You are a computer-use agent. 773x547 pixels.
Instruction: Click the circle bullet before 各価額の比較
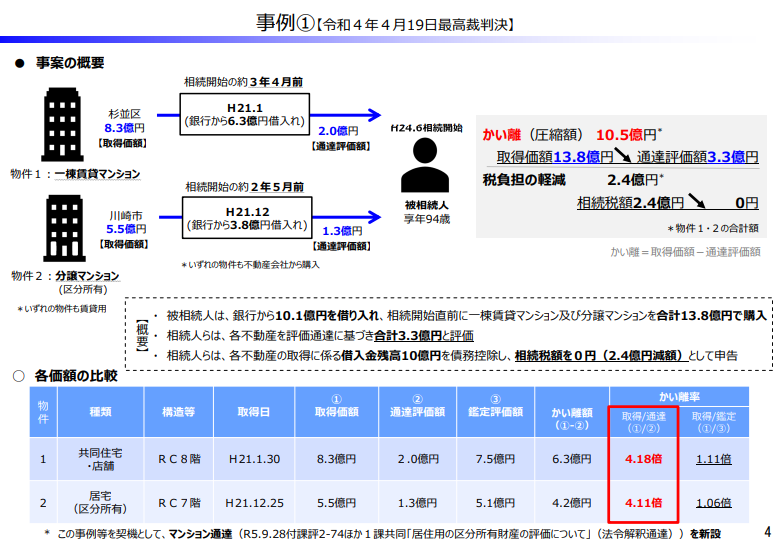tap(19, 376)
